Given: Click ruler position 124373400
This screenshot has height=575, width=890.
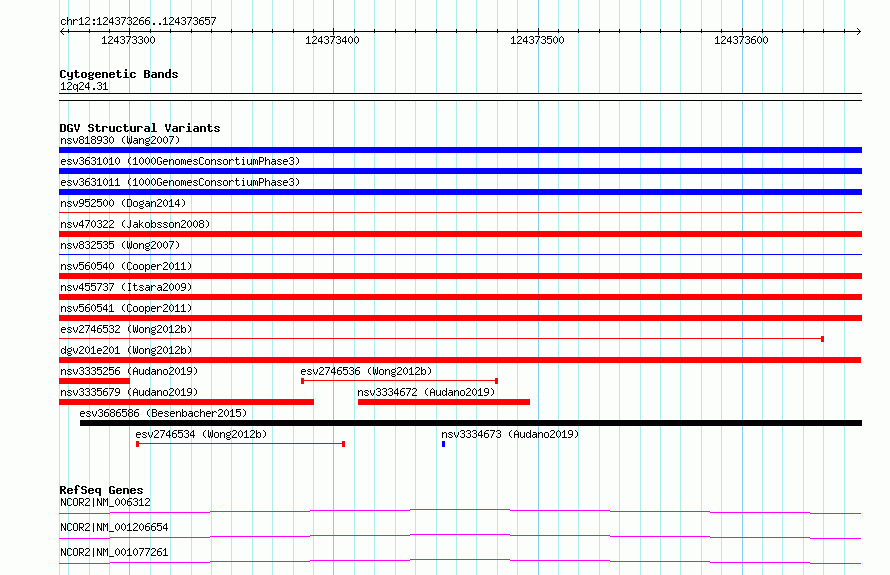Looking at the screenshot, I should [332, 40].
